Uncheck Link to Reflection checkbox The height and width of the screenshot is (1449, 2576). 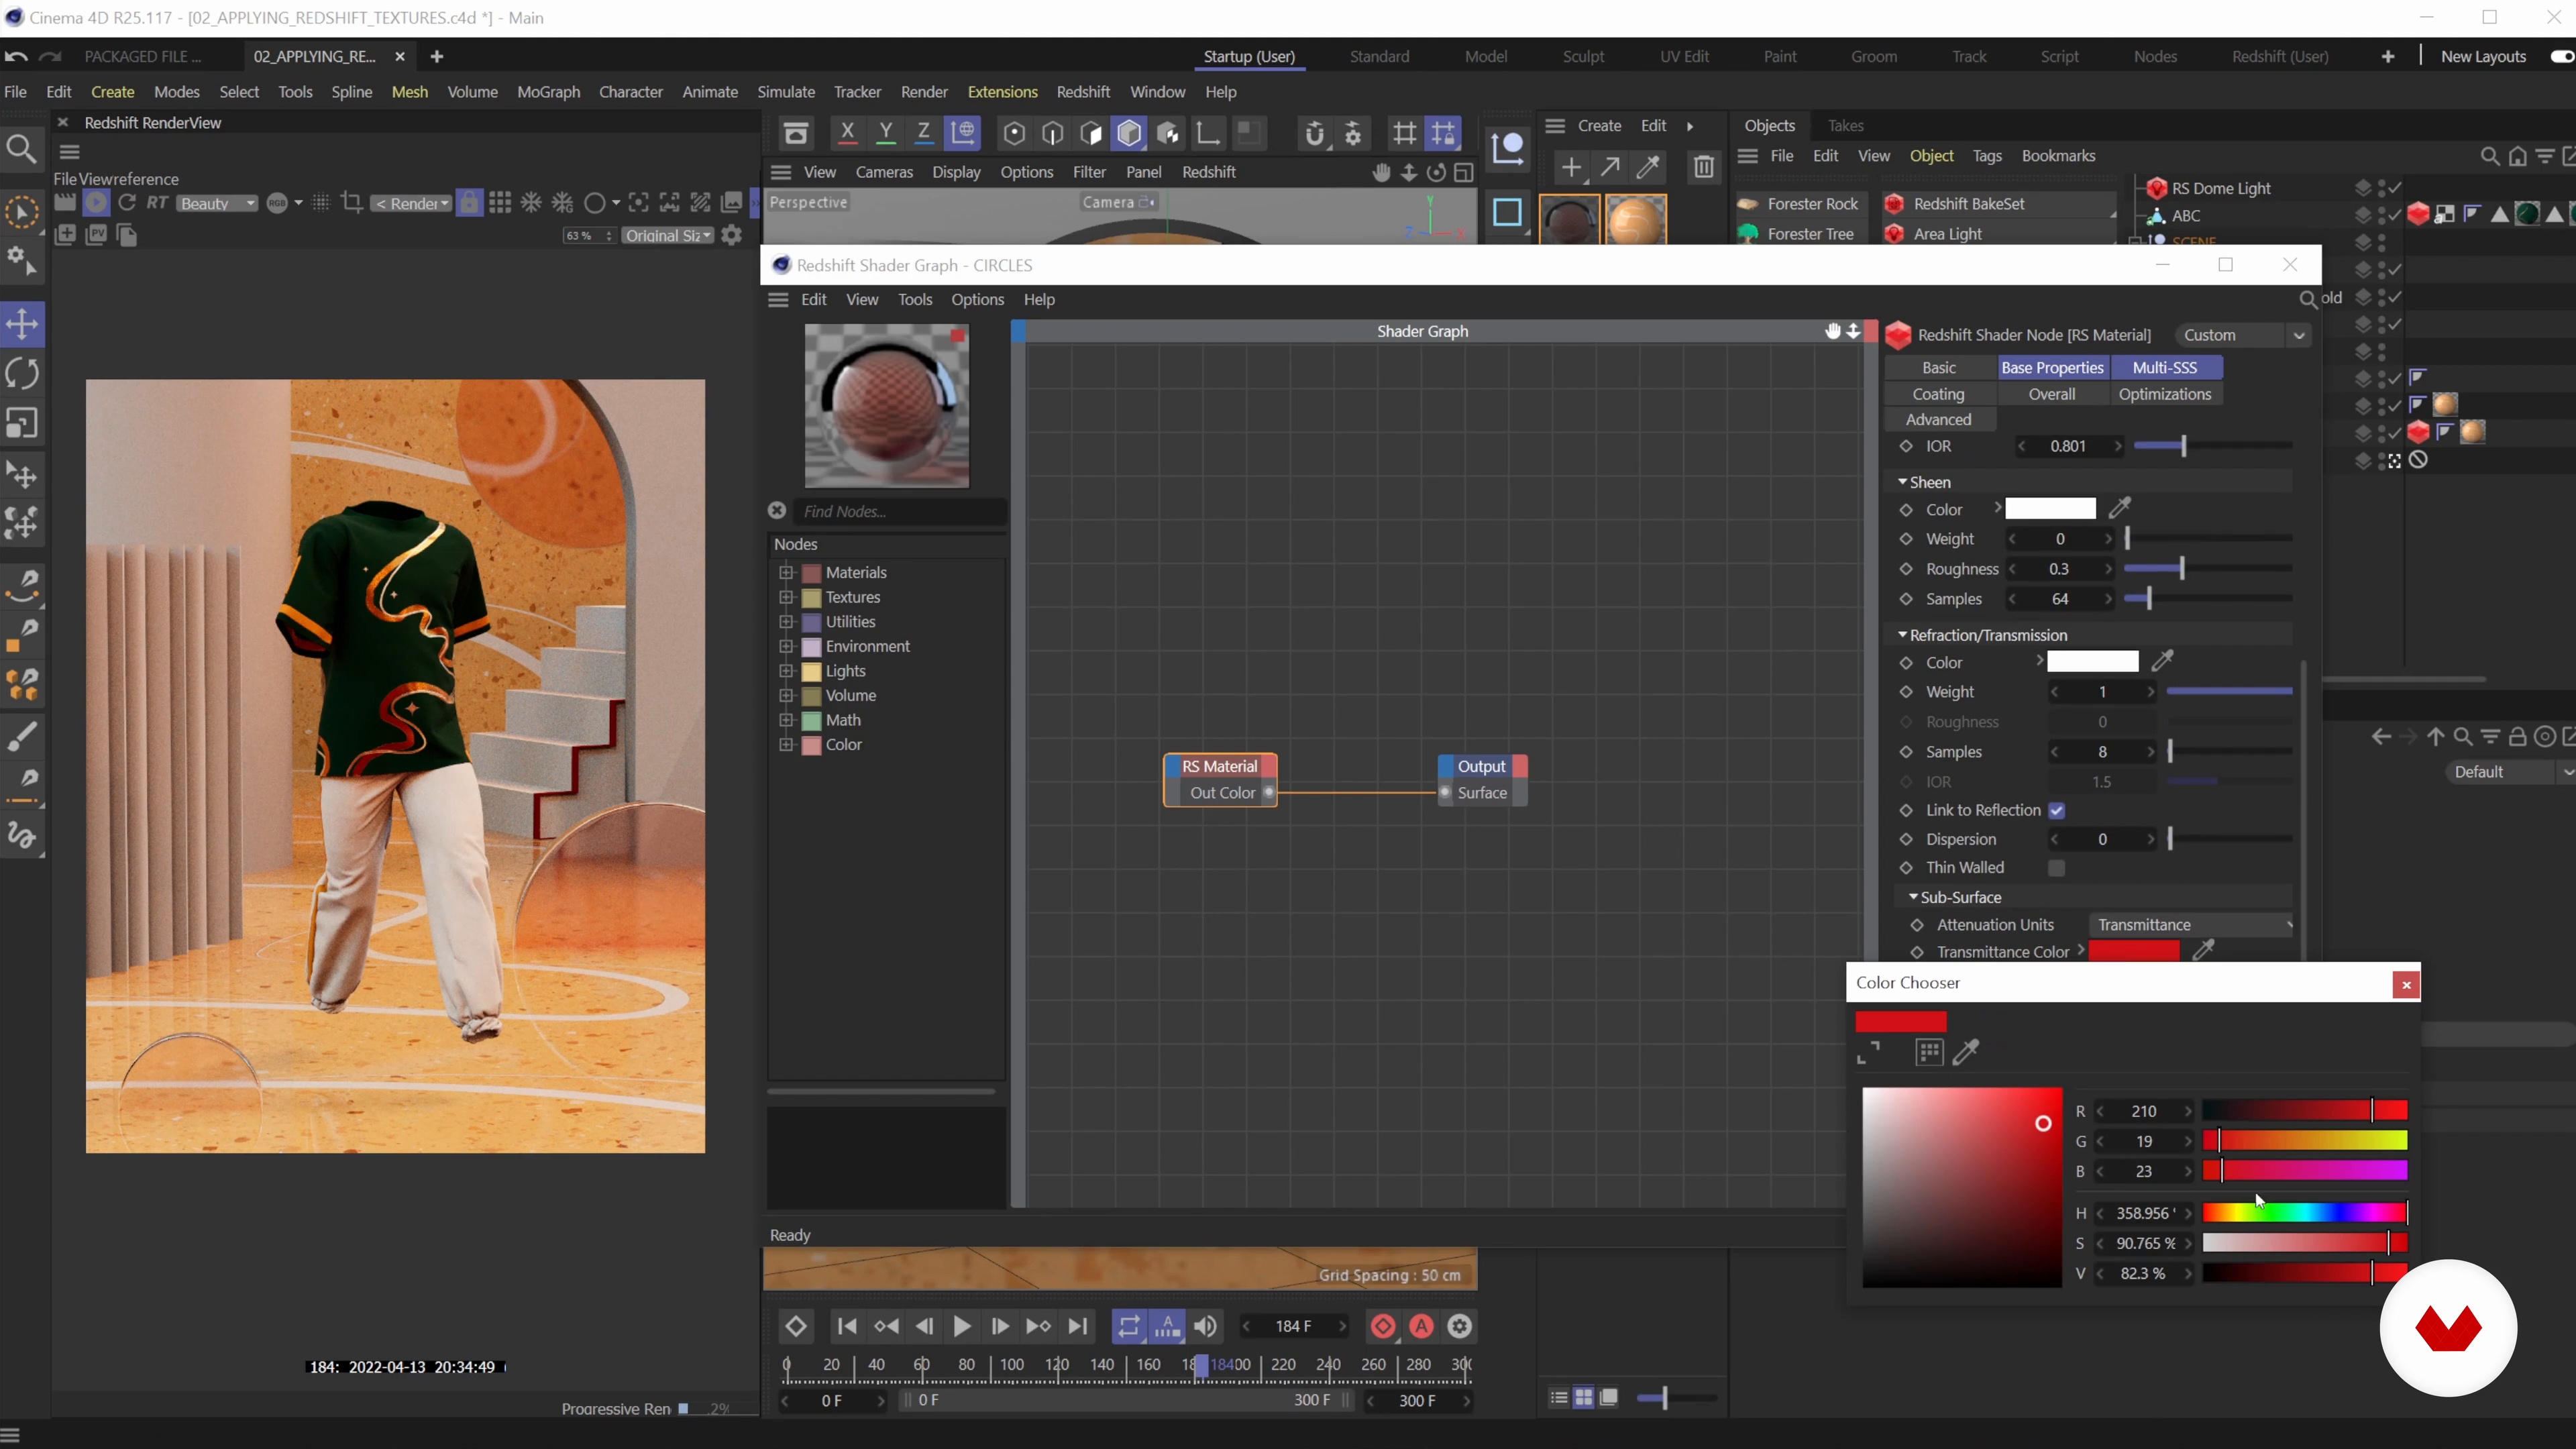[x=2056, y=811]
